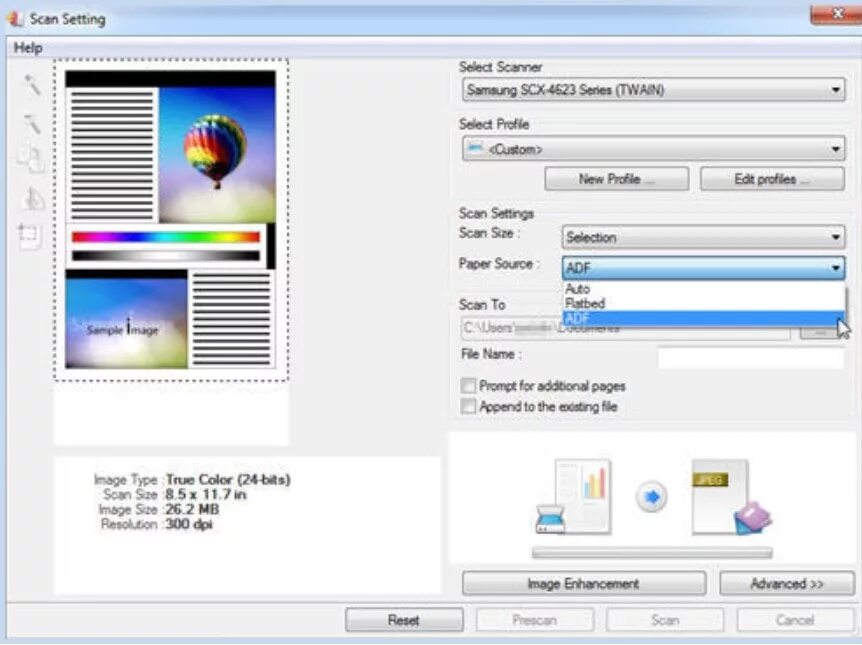Click the Cancel button
The height and width of the screenshot is (645, 862).
(x=795, y=620)
